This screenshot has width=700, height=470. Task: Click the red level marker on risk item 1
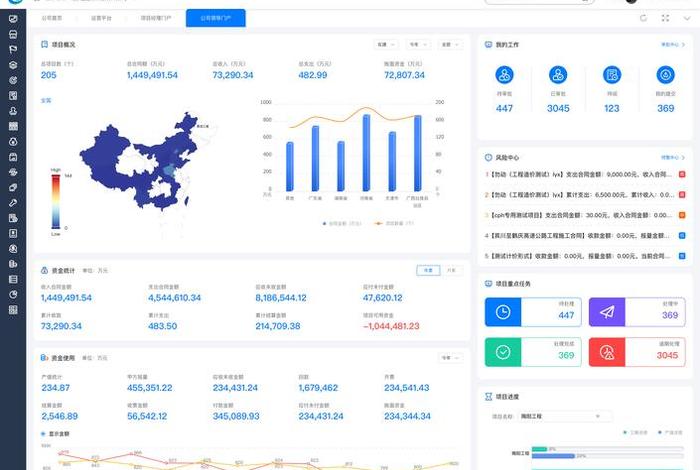[682, 174]
